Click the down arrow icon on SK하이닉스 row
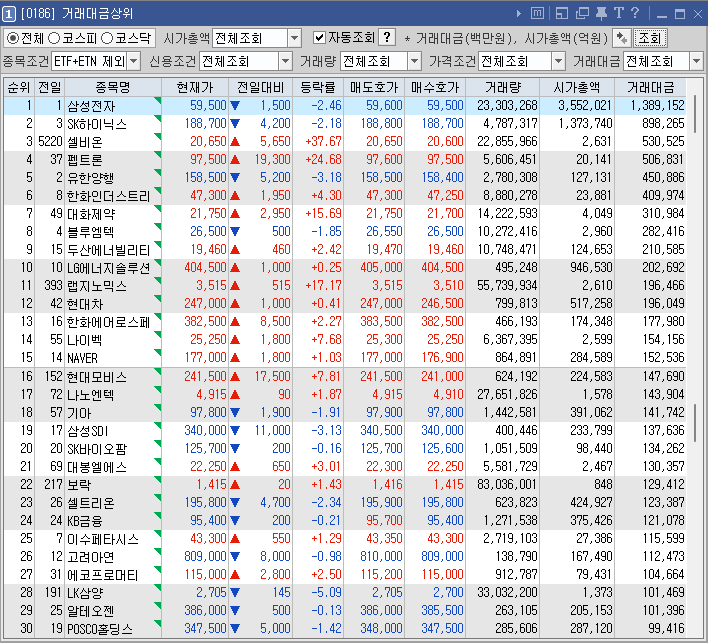The image size is (708, 643). point(235,123)
